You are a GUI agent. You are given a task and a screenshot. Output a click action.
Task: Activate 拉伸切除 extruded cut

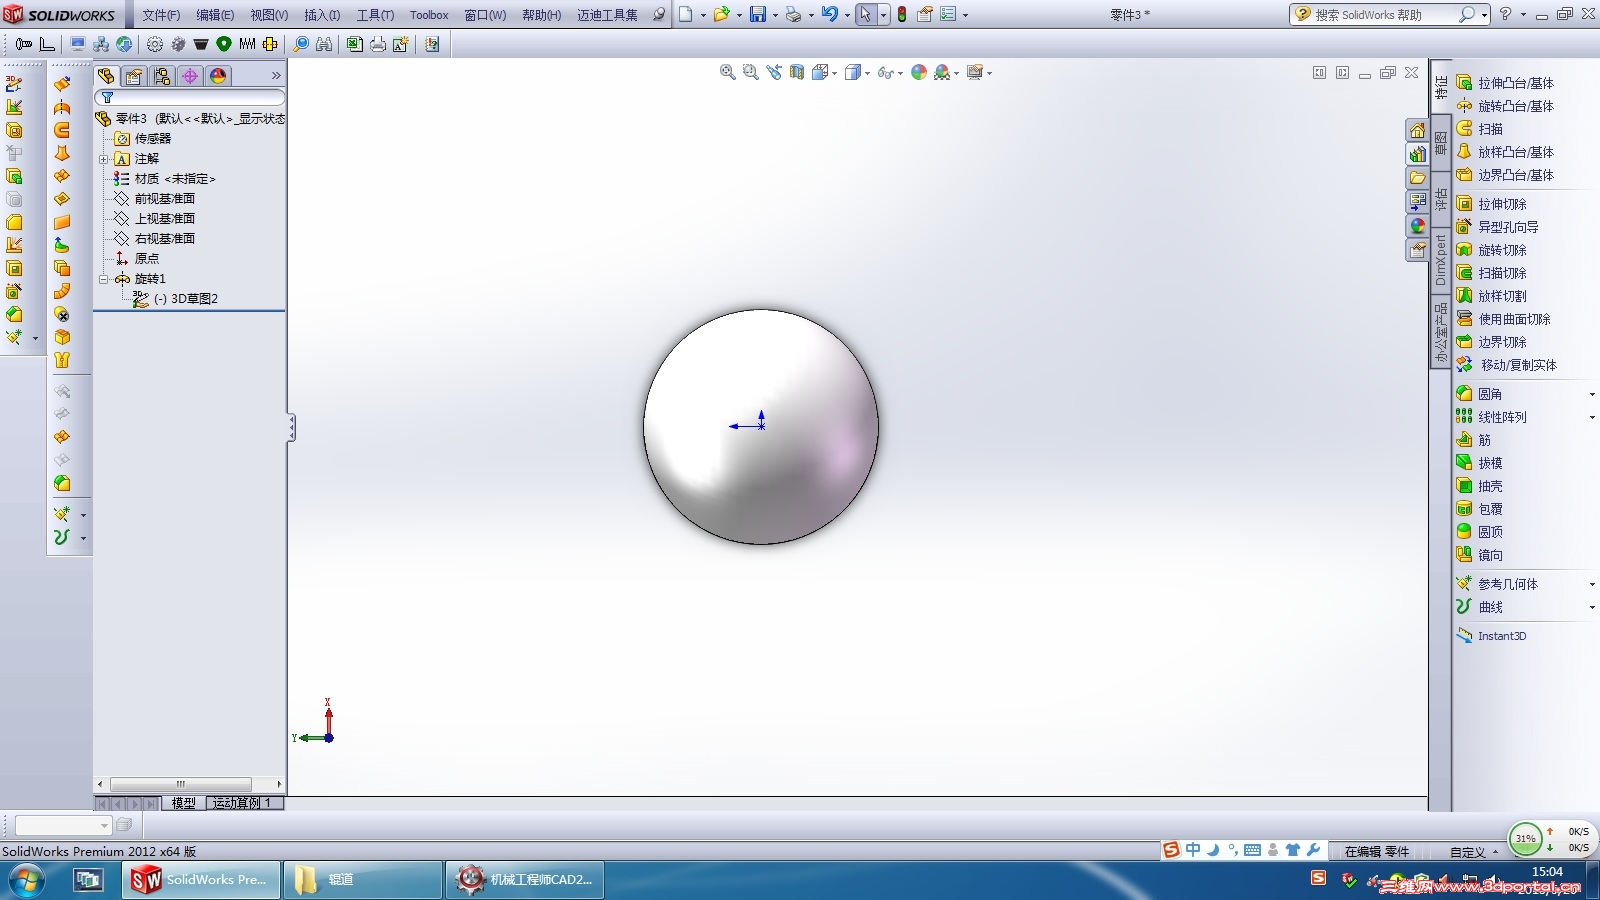(x=1492, y=204)
